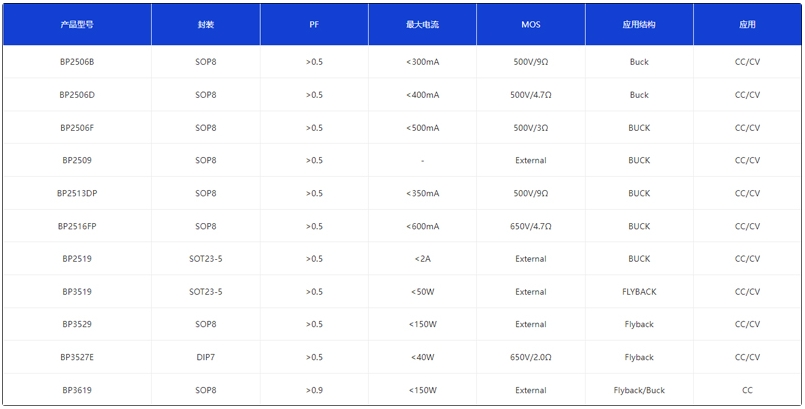Click the 封装 column header
The image size is (805, 409).
point(205,24)
